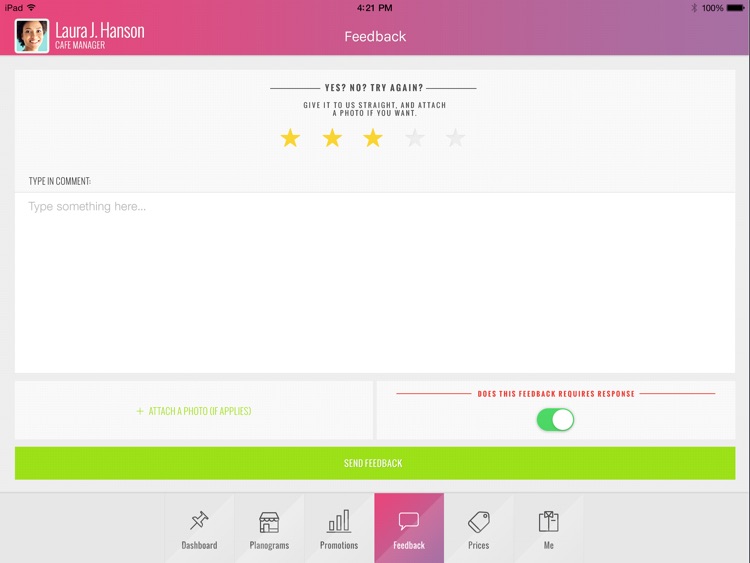
Task: Tap the battery indicator icon
Action: [736, 8]
